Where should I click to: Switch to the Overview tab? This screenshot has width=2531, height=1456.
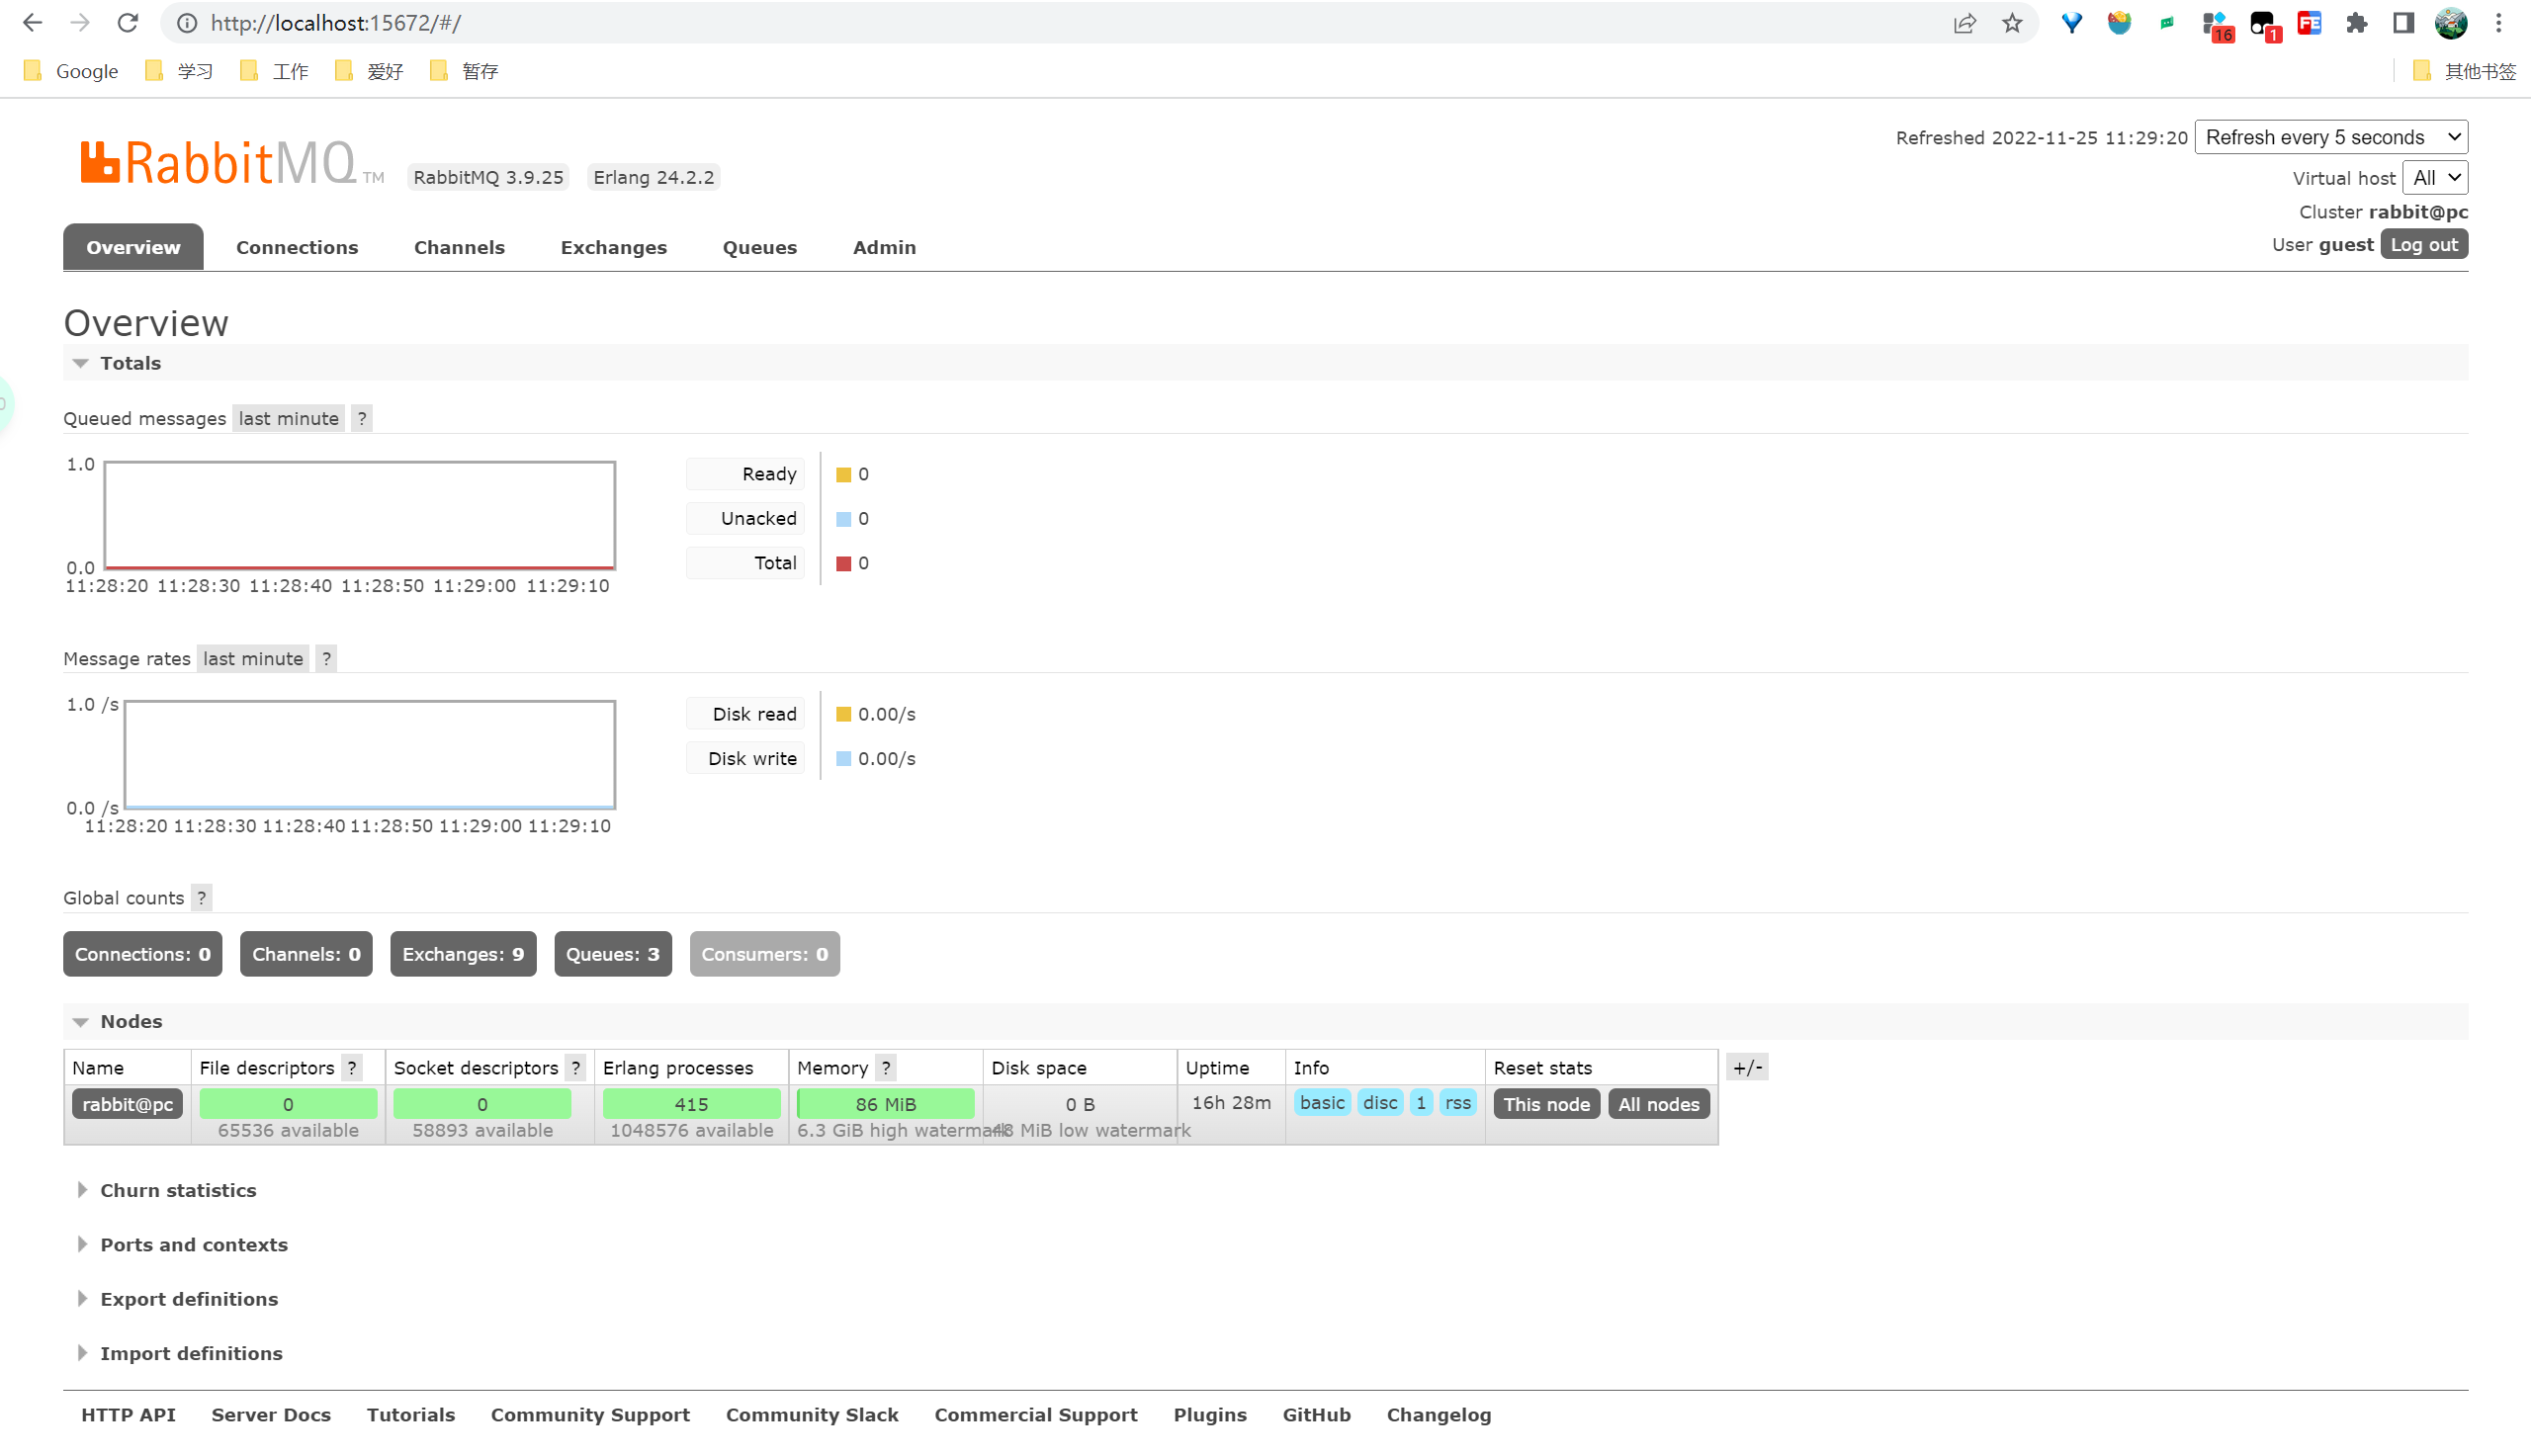coord(133,247)
